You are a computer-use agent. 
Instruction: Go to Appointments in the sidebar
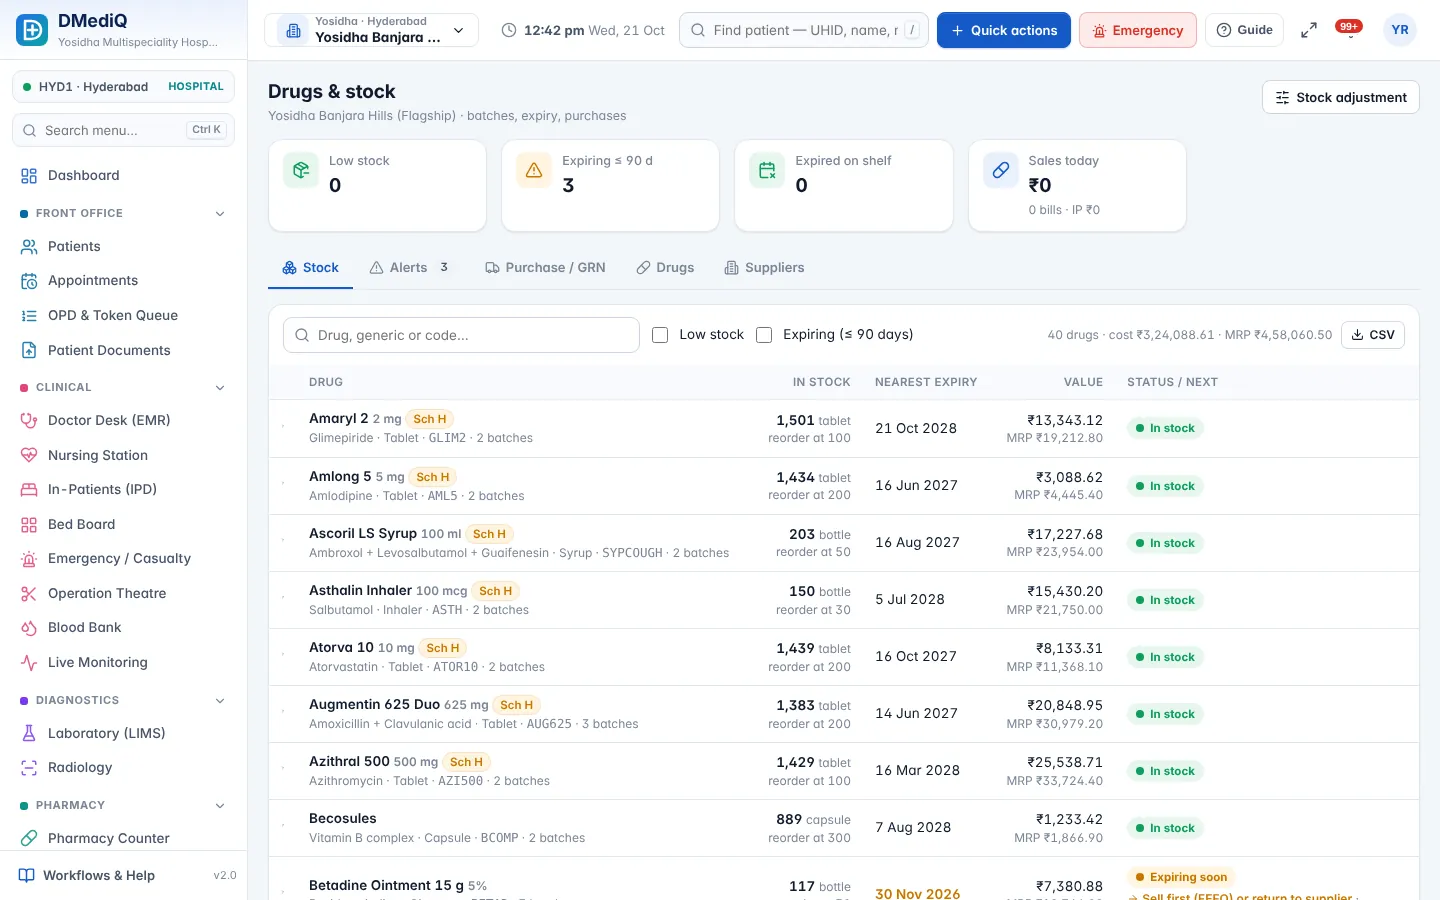point(123,281)
